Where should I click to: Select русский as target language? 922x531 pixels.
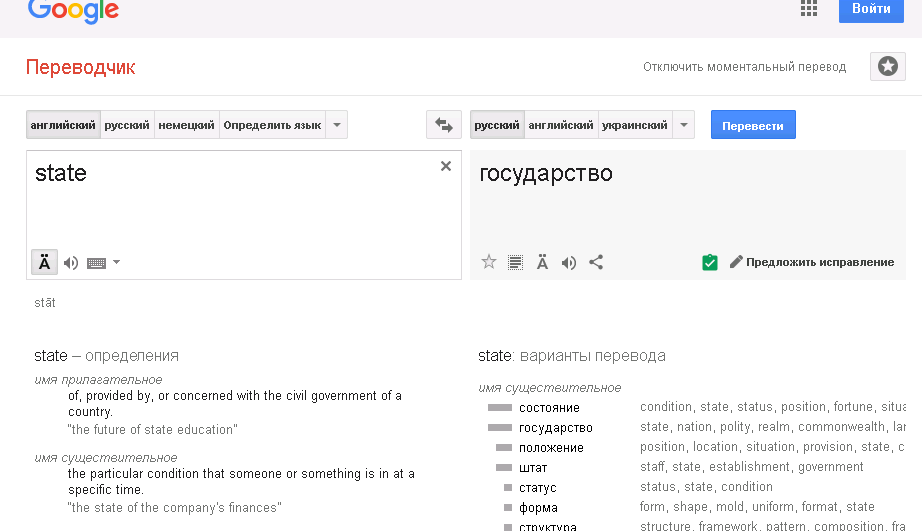497,125
